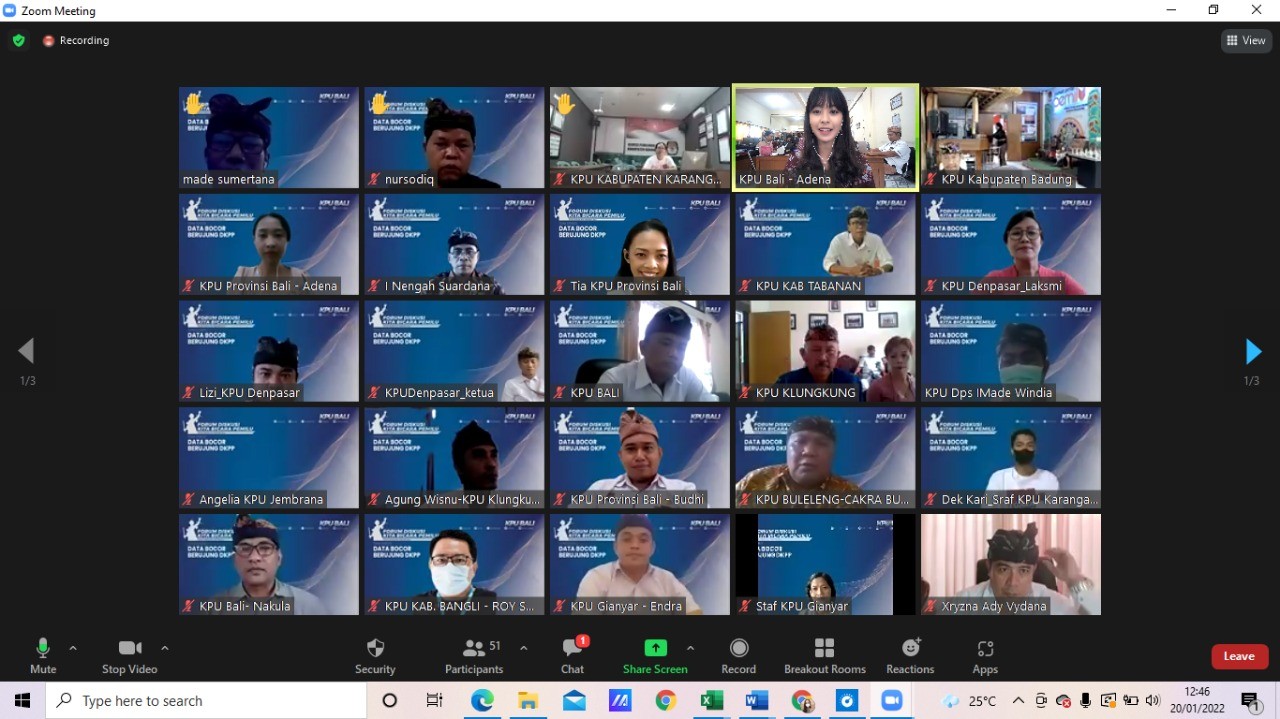Open Breakout Rooms
This screenshot has width=1280, height=719.
824,656
